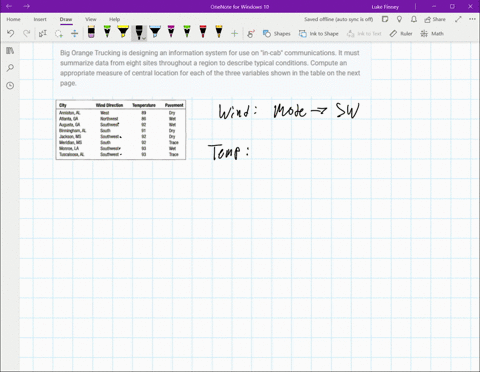The width and height of the screenshot is (480, 372).
Task: Click 'Saved offline (auto sync is off)' status
Action: point(338,19)
